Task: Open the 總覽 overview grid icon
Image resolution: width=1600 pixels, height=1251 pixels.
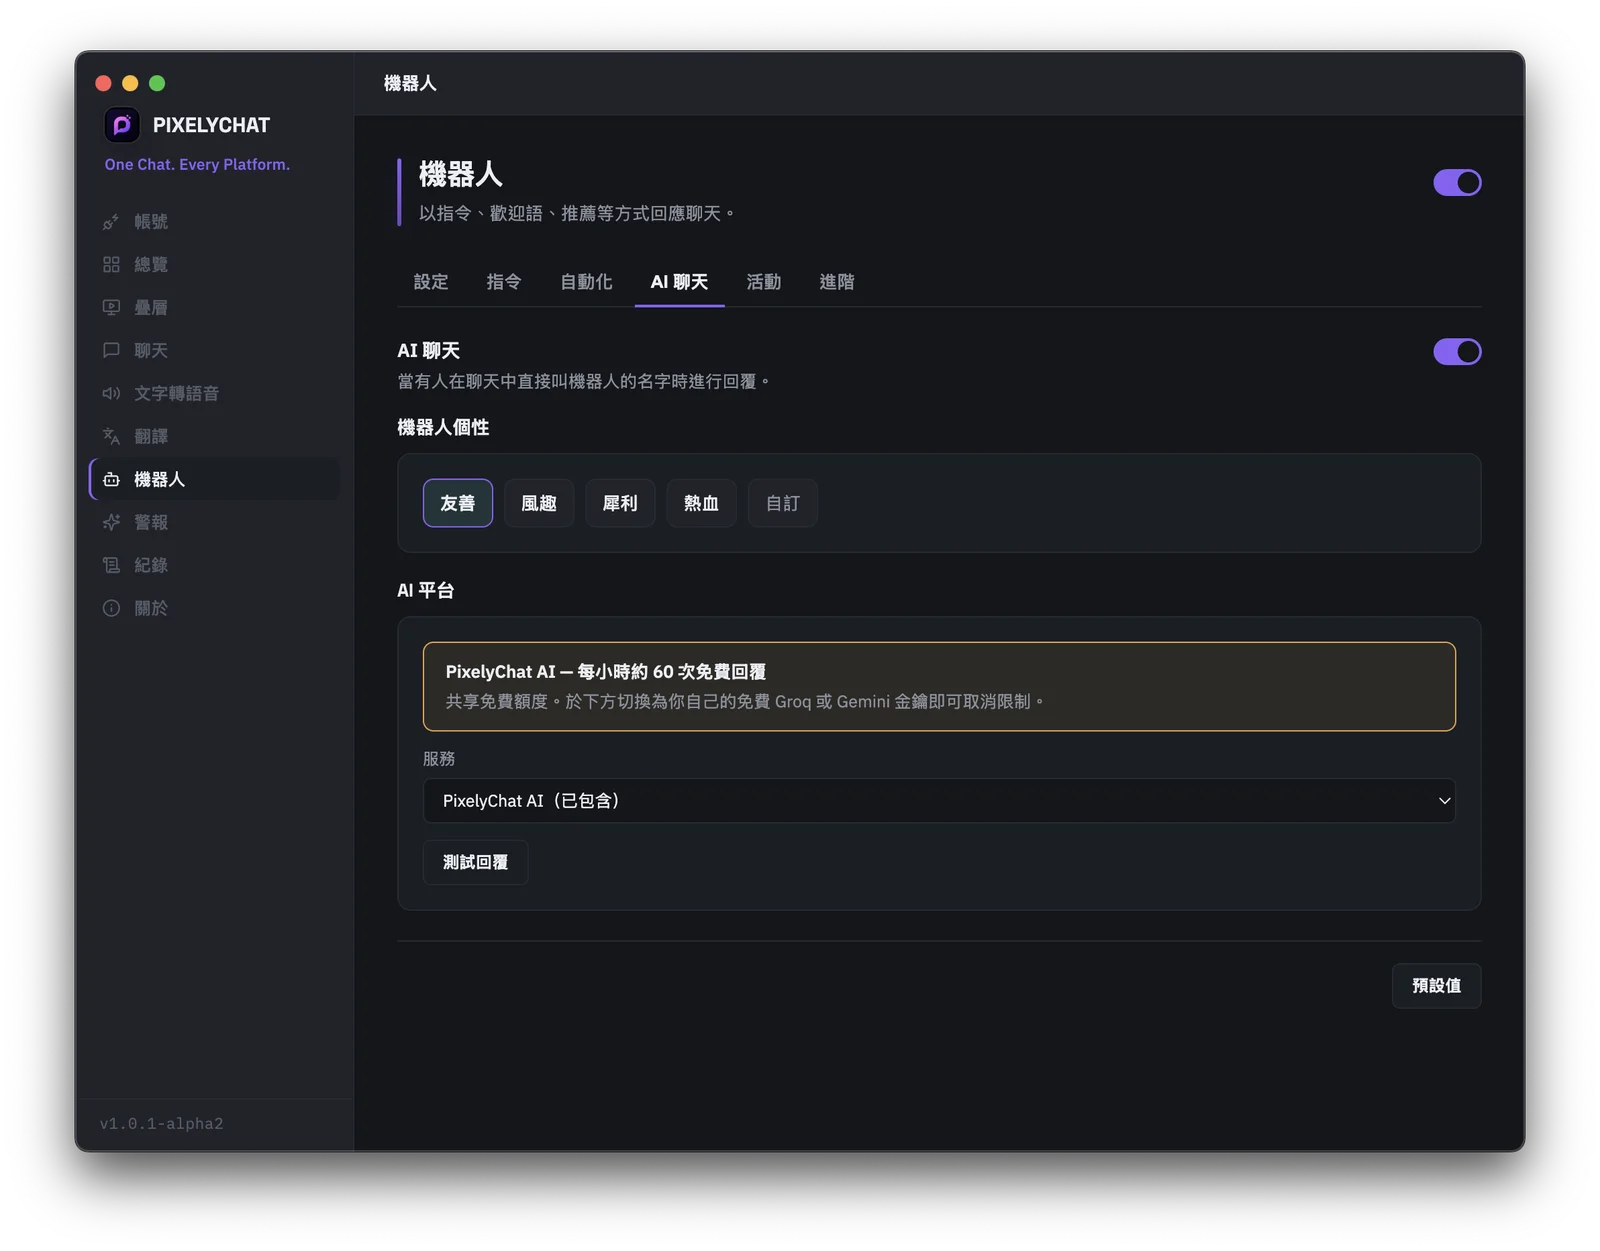Action: pyautogui.click(x=111, y=265)
